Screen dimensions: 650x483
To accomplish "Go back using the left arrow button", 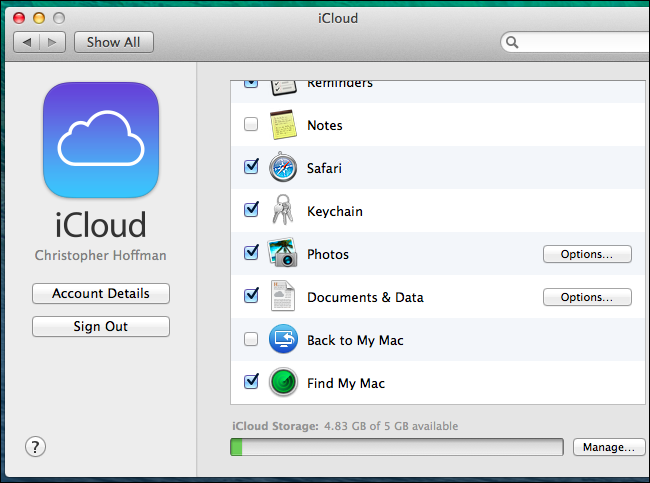I will point(27,42).
